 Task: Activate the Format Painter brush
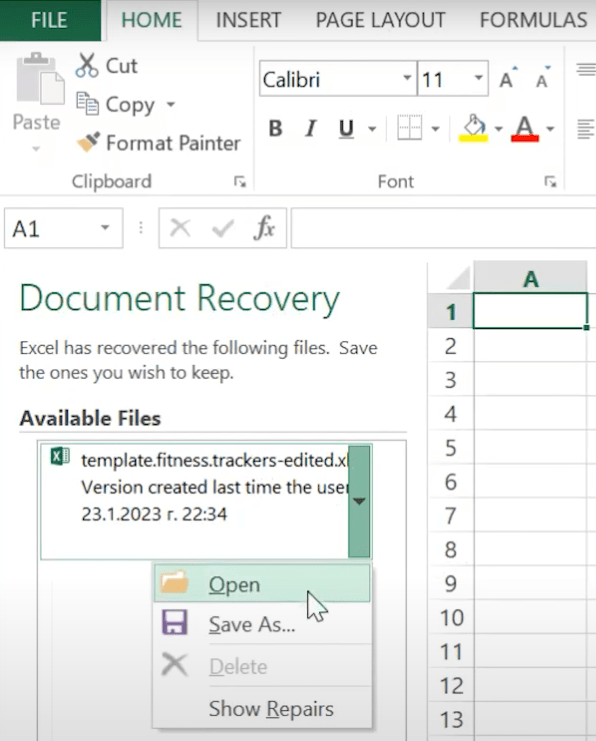(159, 143)
